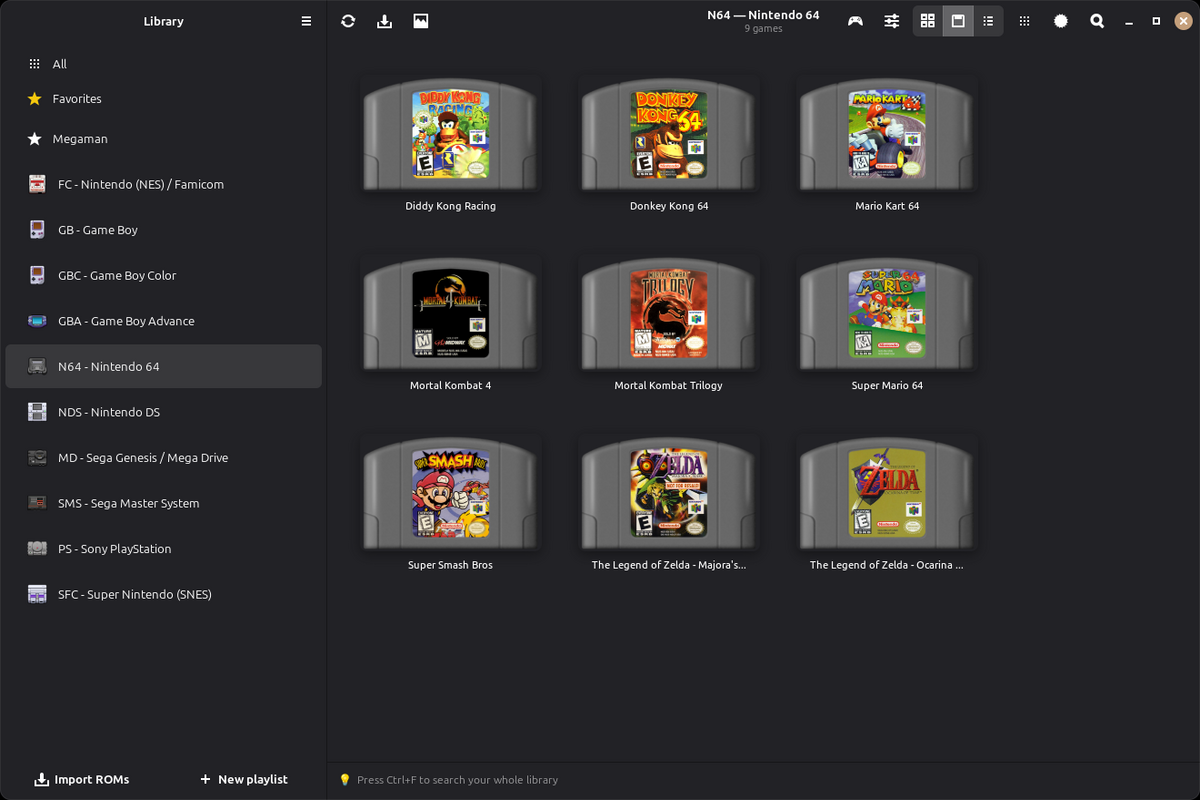The image size is (1200, 800).
Task: Select the Super Smash Bros cartridge
Action: 450,494
